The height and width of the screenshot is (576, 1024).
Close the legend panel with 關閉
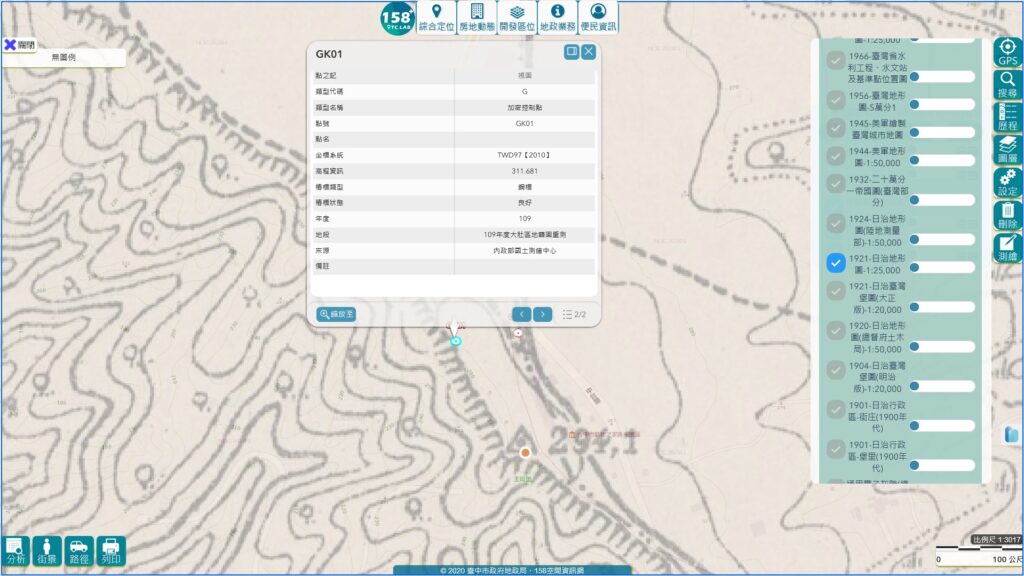(20, 44)
